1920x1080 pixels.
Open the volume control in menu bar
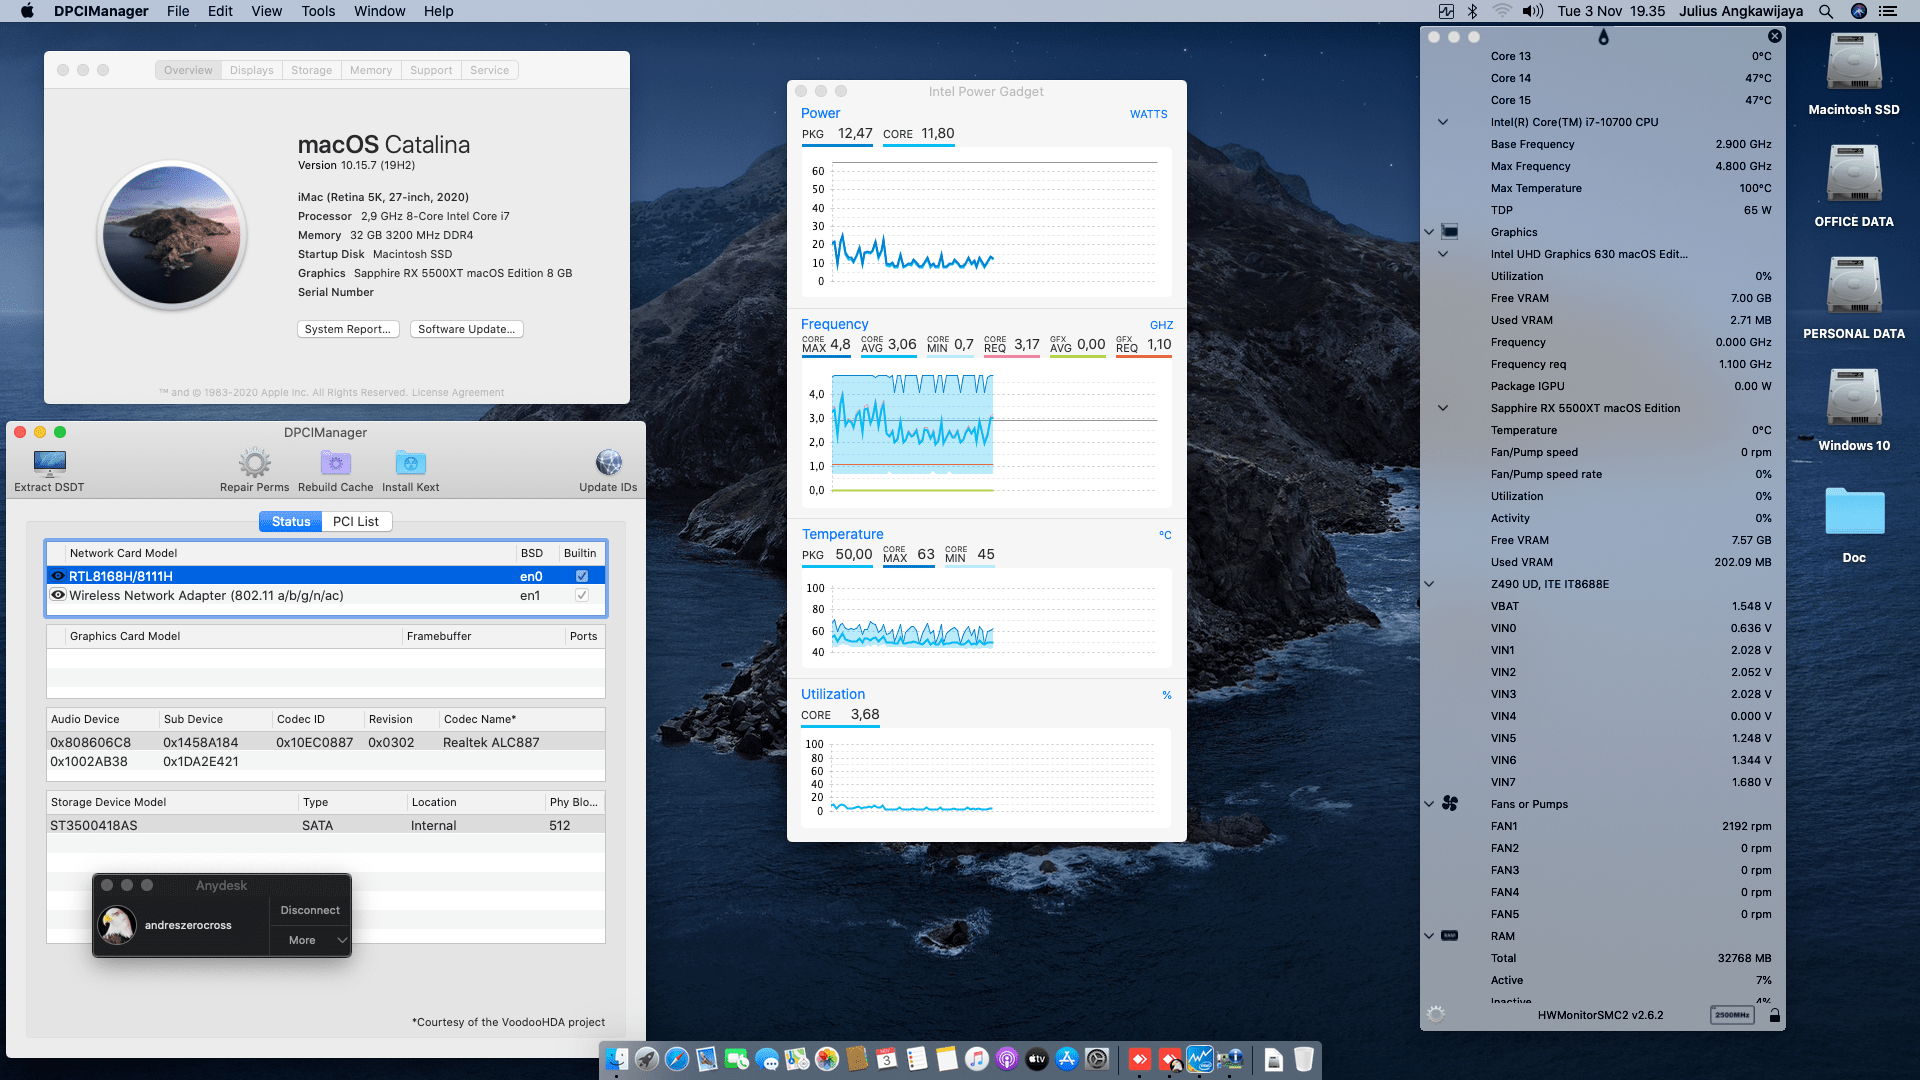1533,11
